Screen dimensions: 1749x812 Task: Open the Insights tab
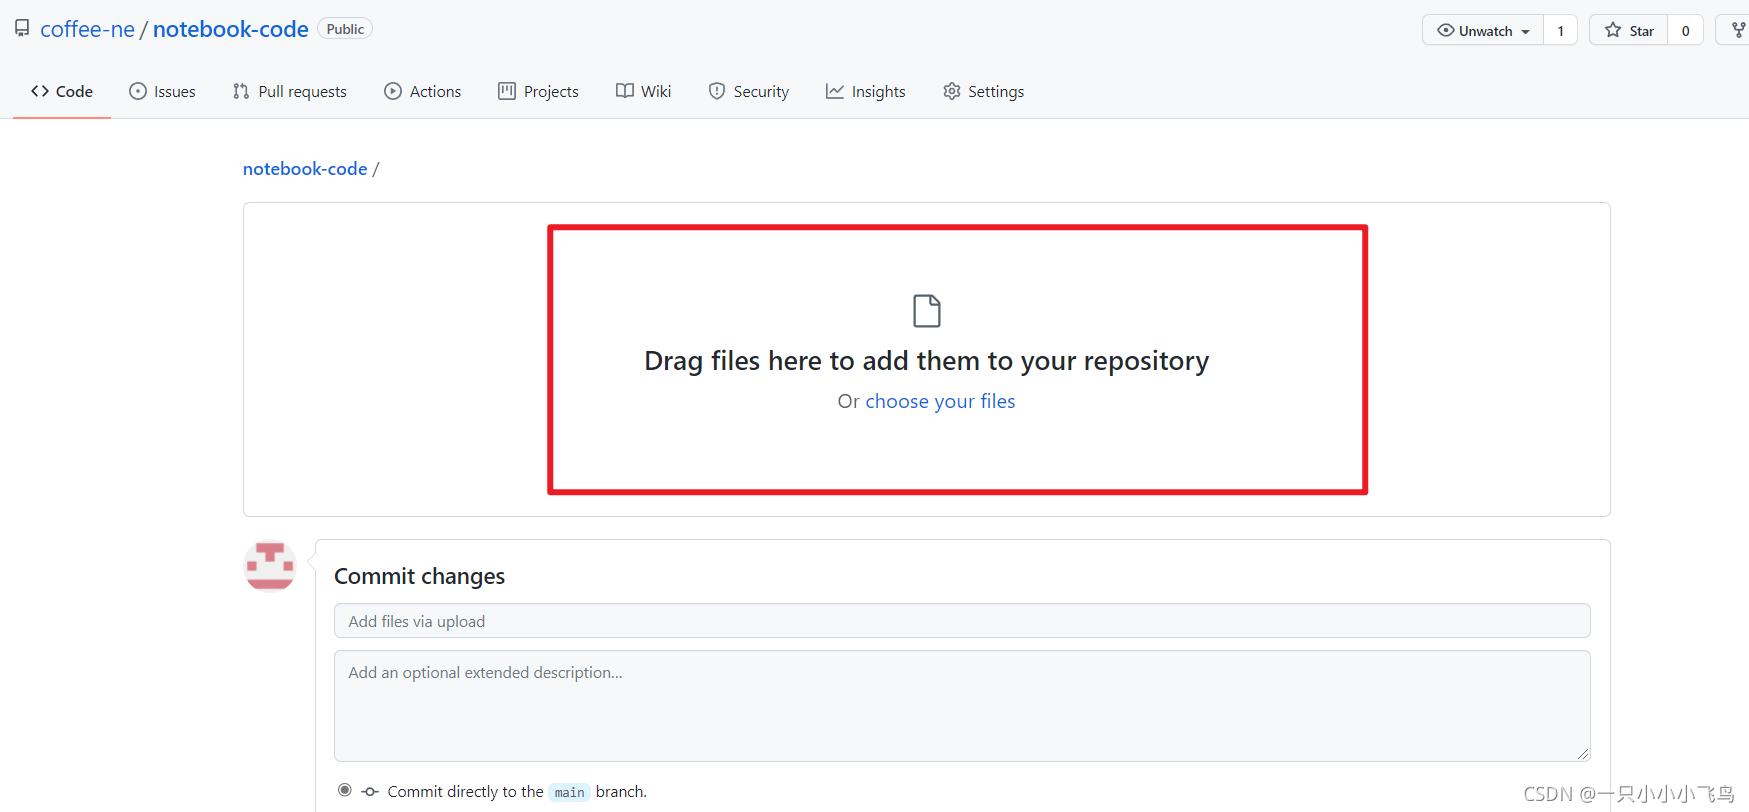(865, 91)
